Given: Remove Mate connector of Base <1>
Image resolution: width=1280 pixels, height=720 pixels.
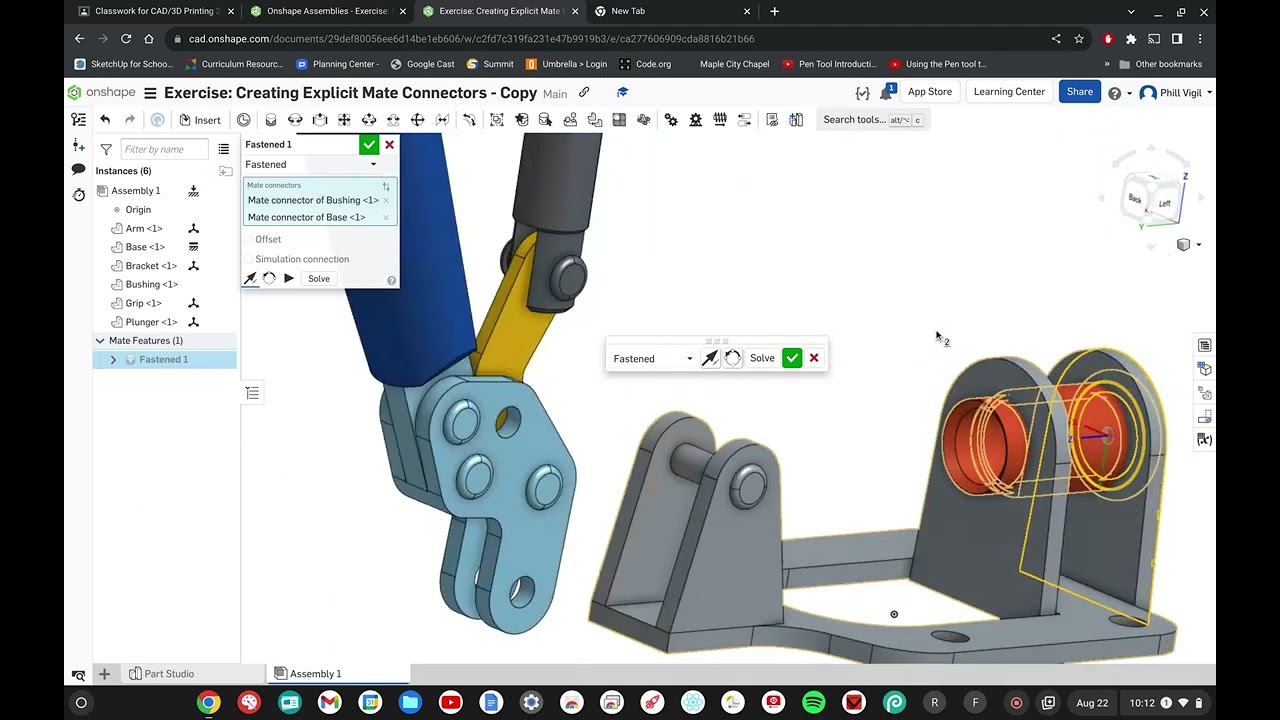Looking at the screenshot, I should click(x=386, y=217).
